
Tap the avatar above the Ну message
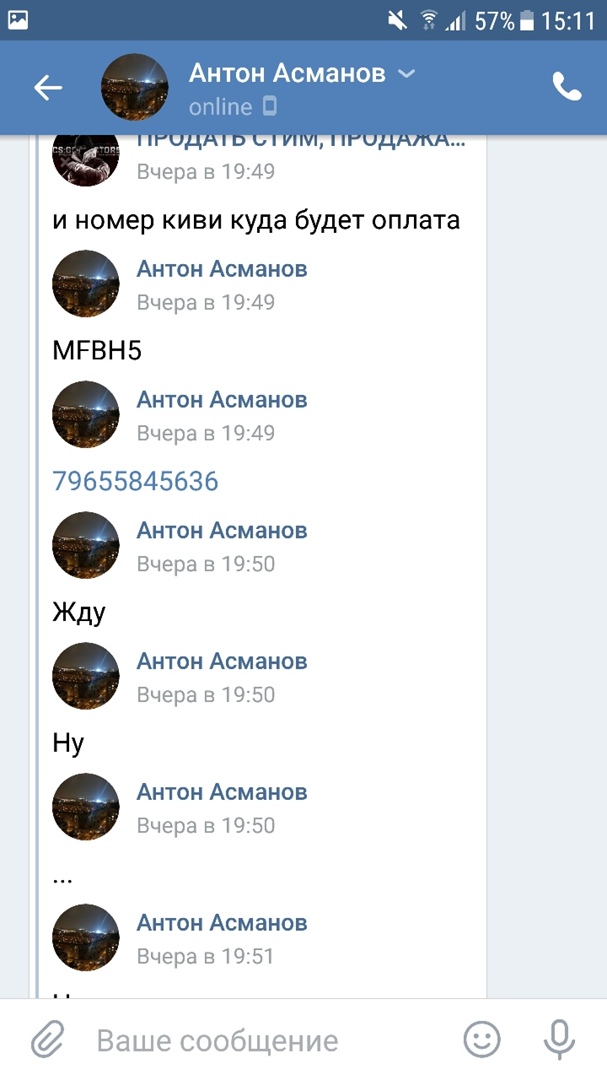point(85,676)
